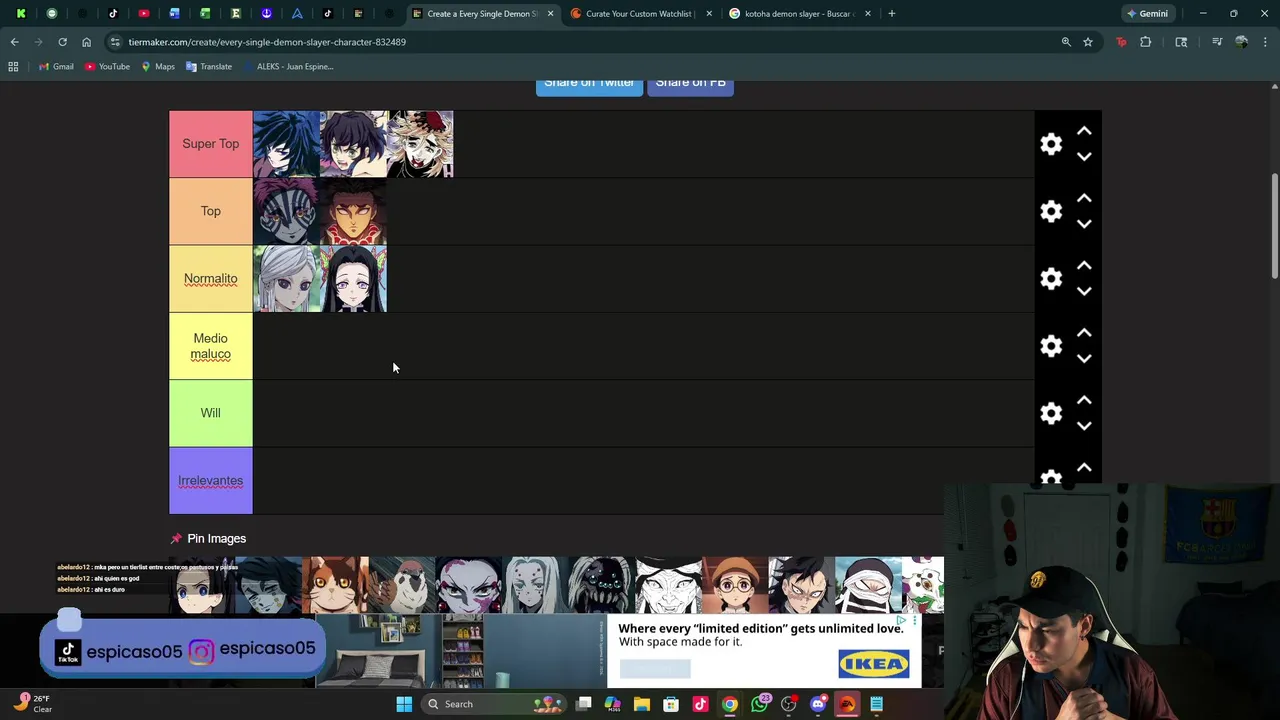Select the Normalito tier label
Image resolution: width=1280 pixels, height=720 pixels.
(x=210, y=279)
